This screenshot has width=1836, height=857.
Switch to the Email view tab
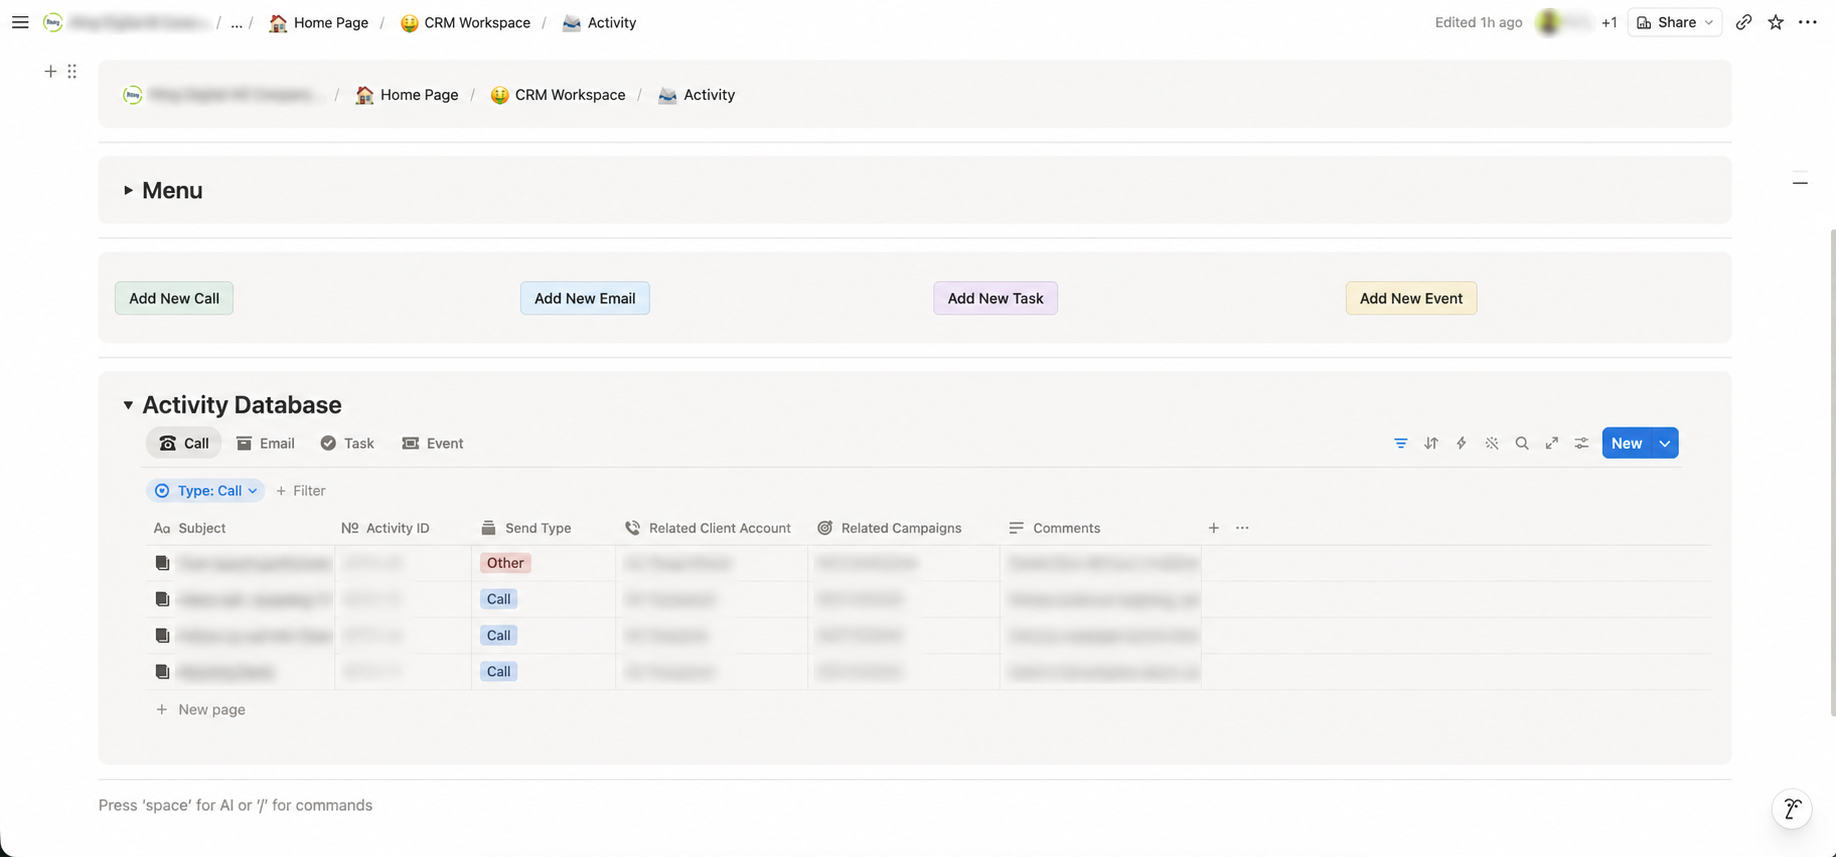[266, 443]
